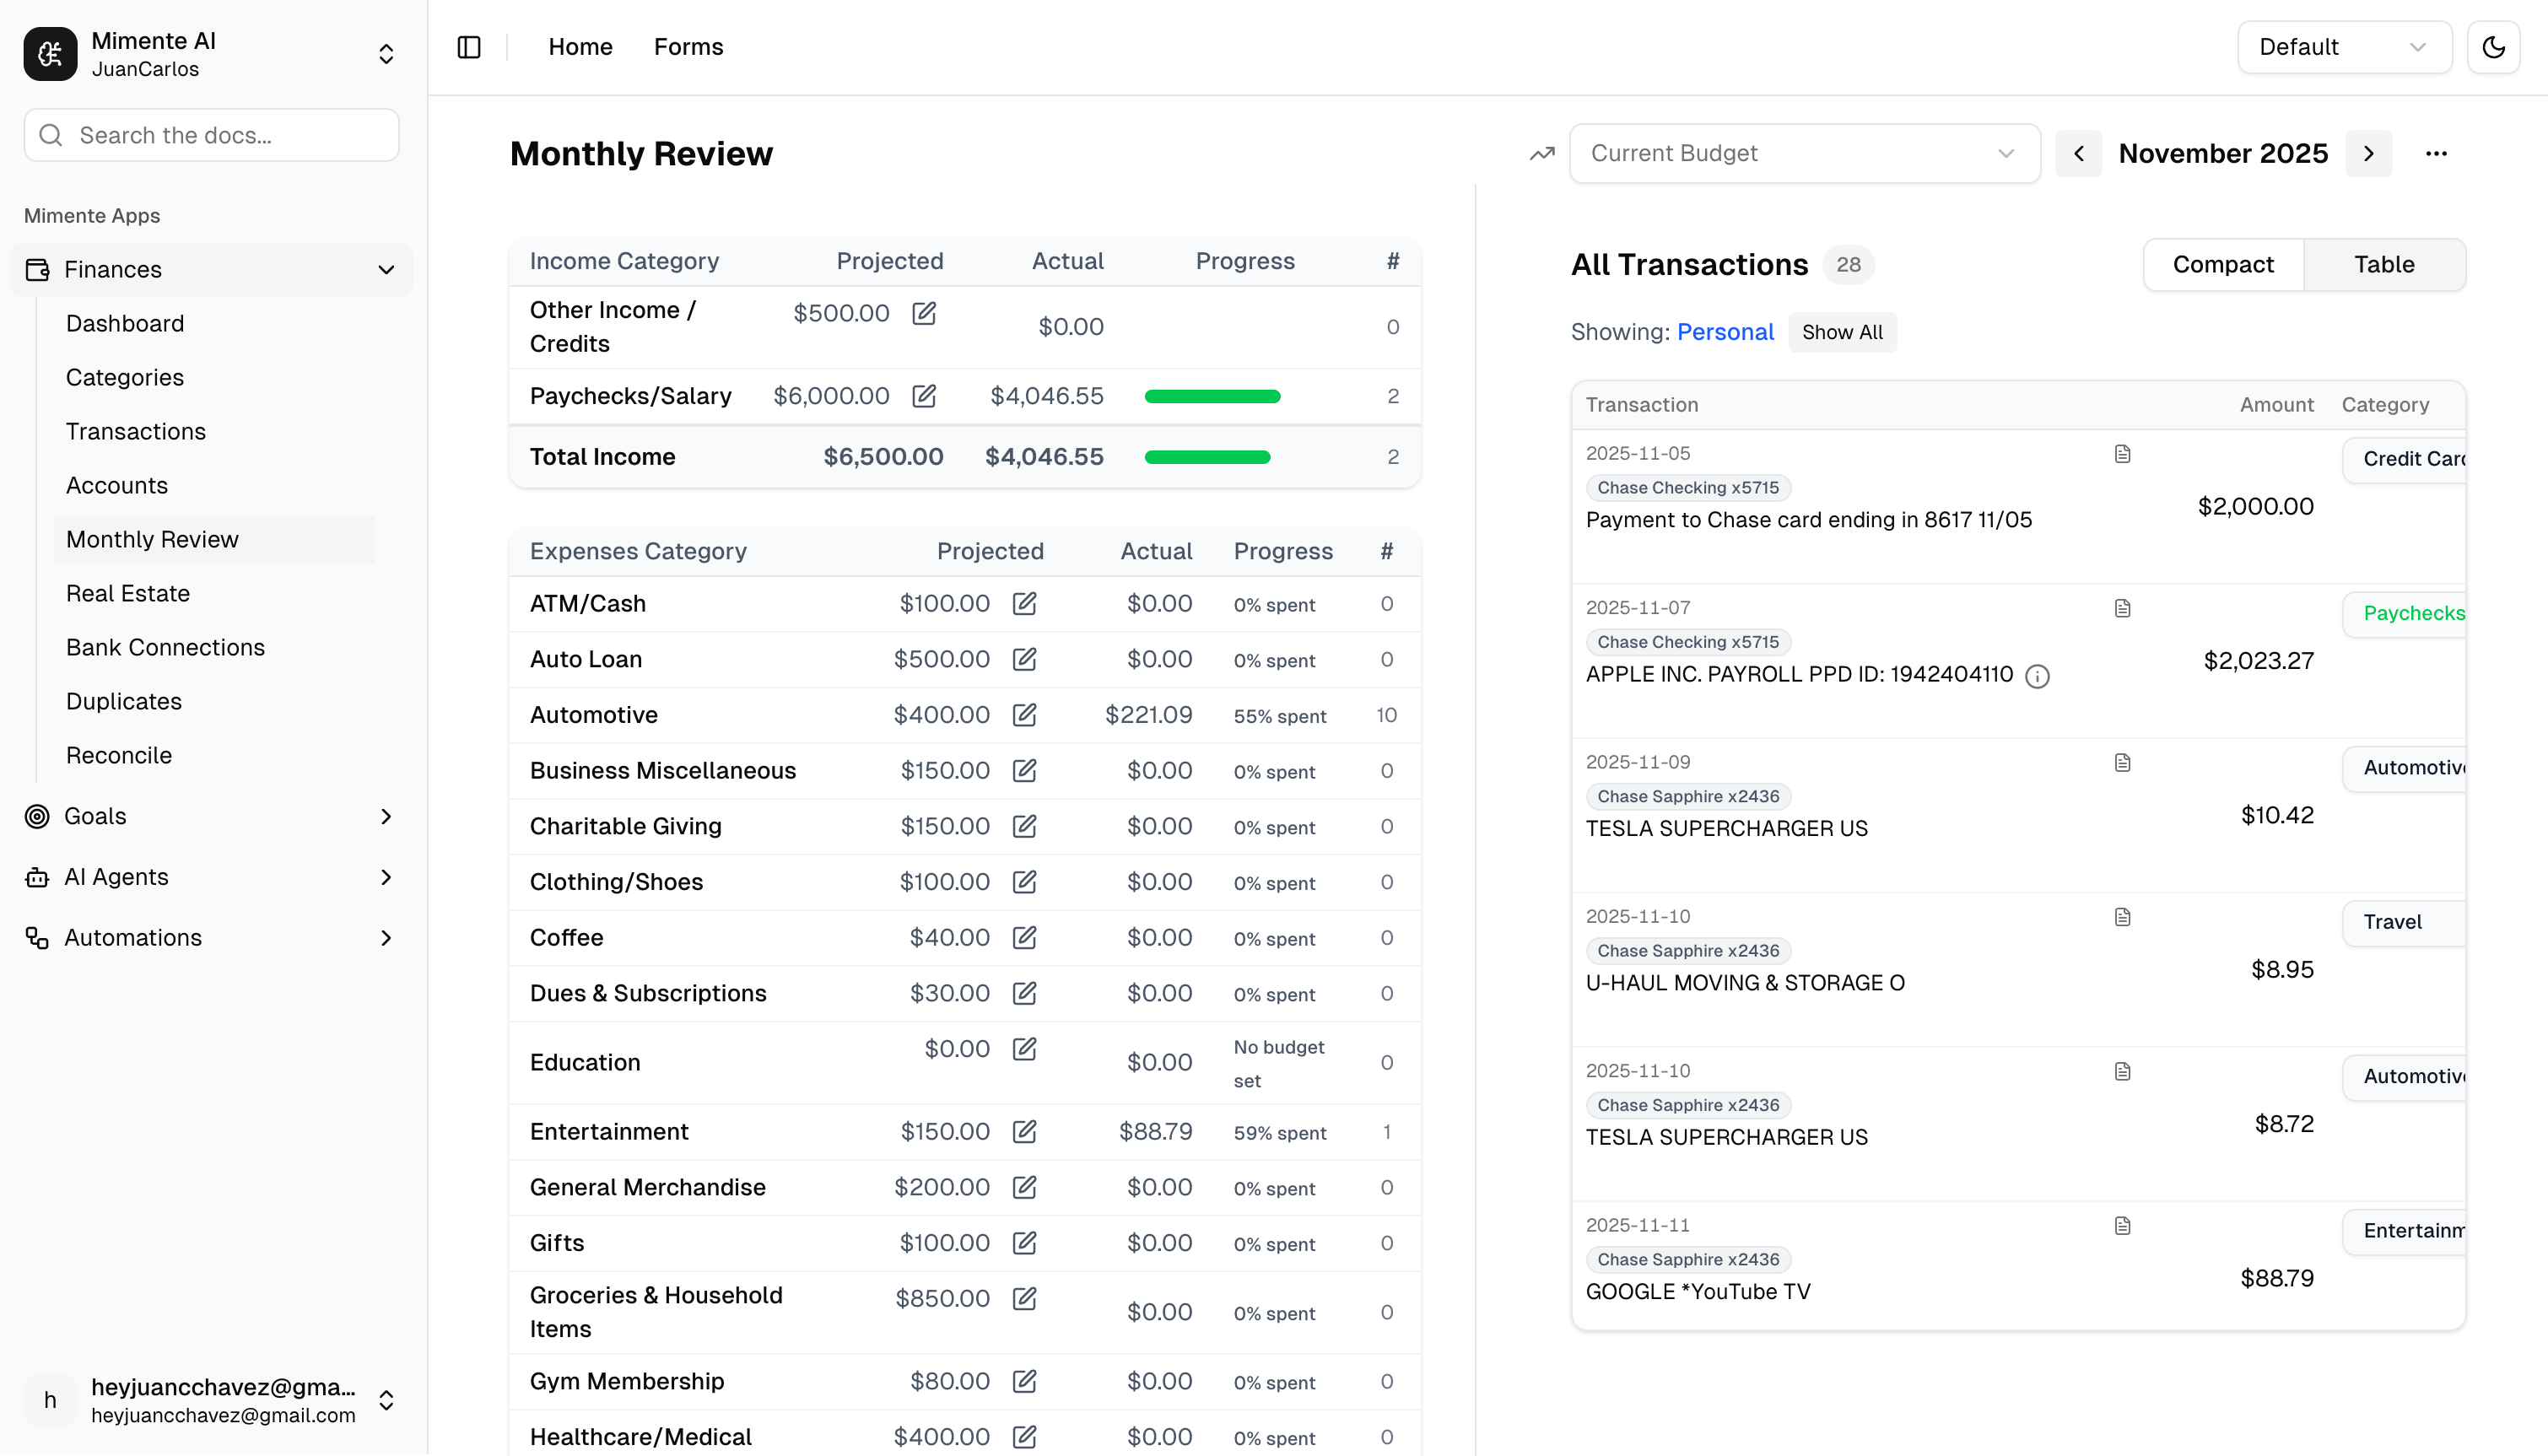
Task: Open note icon for Payment to Chase card transaction
Action: tap(2122, 454)
